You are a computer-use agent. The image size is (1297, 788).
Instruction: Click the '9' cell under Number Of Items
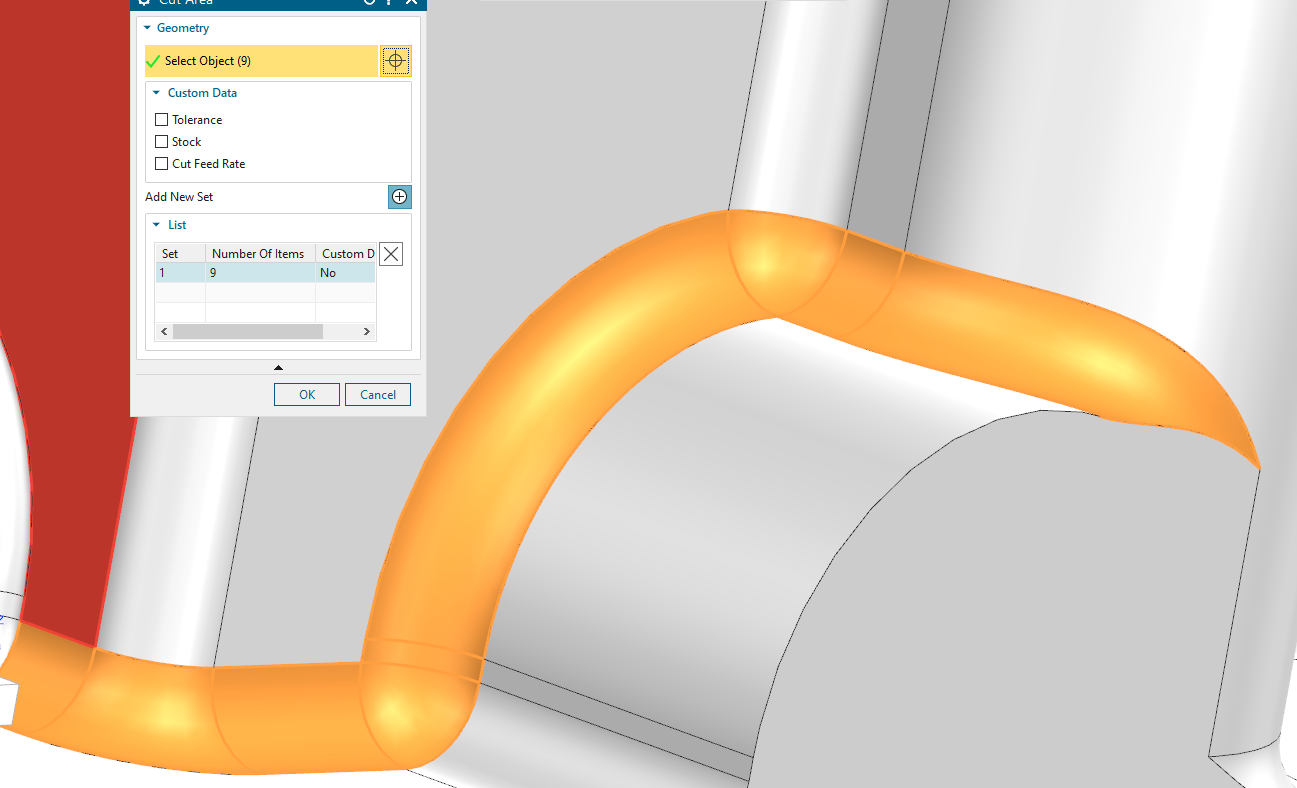260,273
